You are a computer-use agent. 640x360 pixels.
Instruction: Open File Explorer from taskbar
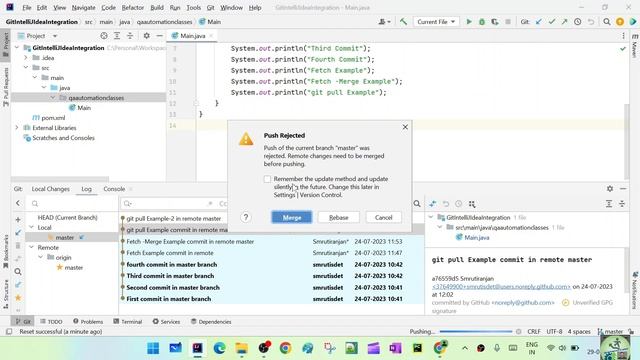(242, 348)
